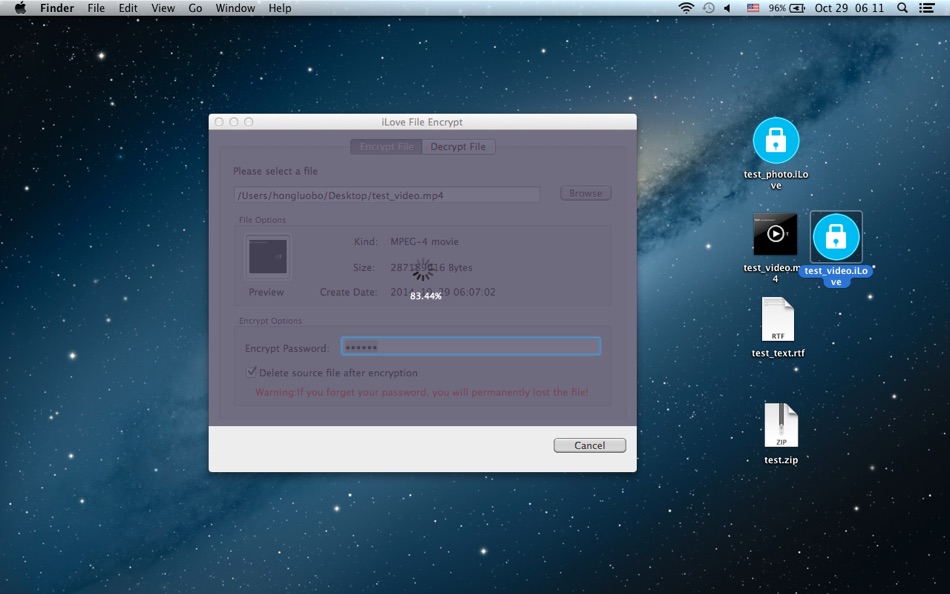The width and height of the screenshot is (950, 594).
Task: Select the test_video.mp4 desktop file icon
Action: [x=775, y=234]
